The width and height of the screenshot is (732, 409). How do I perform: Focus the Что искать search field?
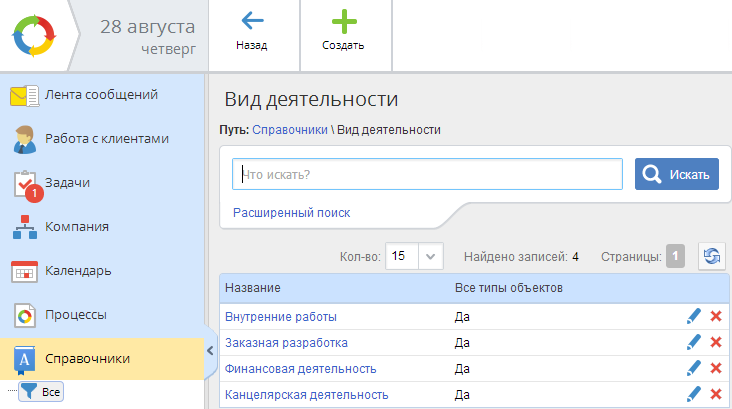[428, 174]
